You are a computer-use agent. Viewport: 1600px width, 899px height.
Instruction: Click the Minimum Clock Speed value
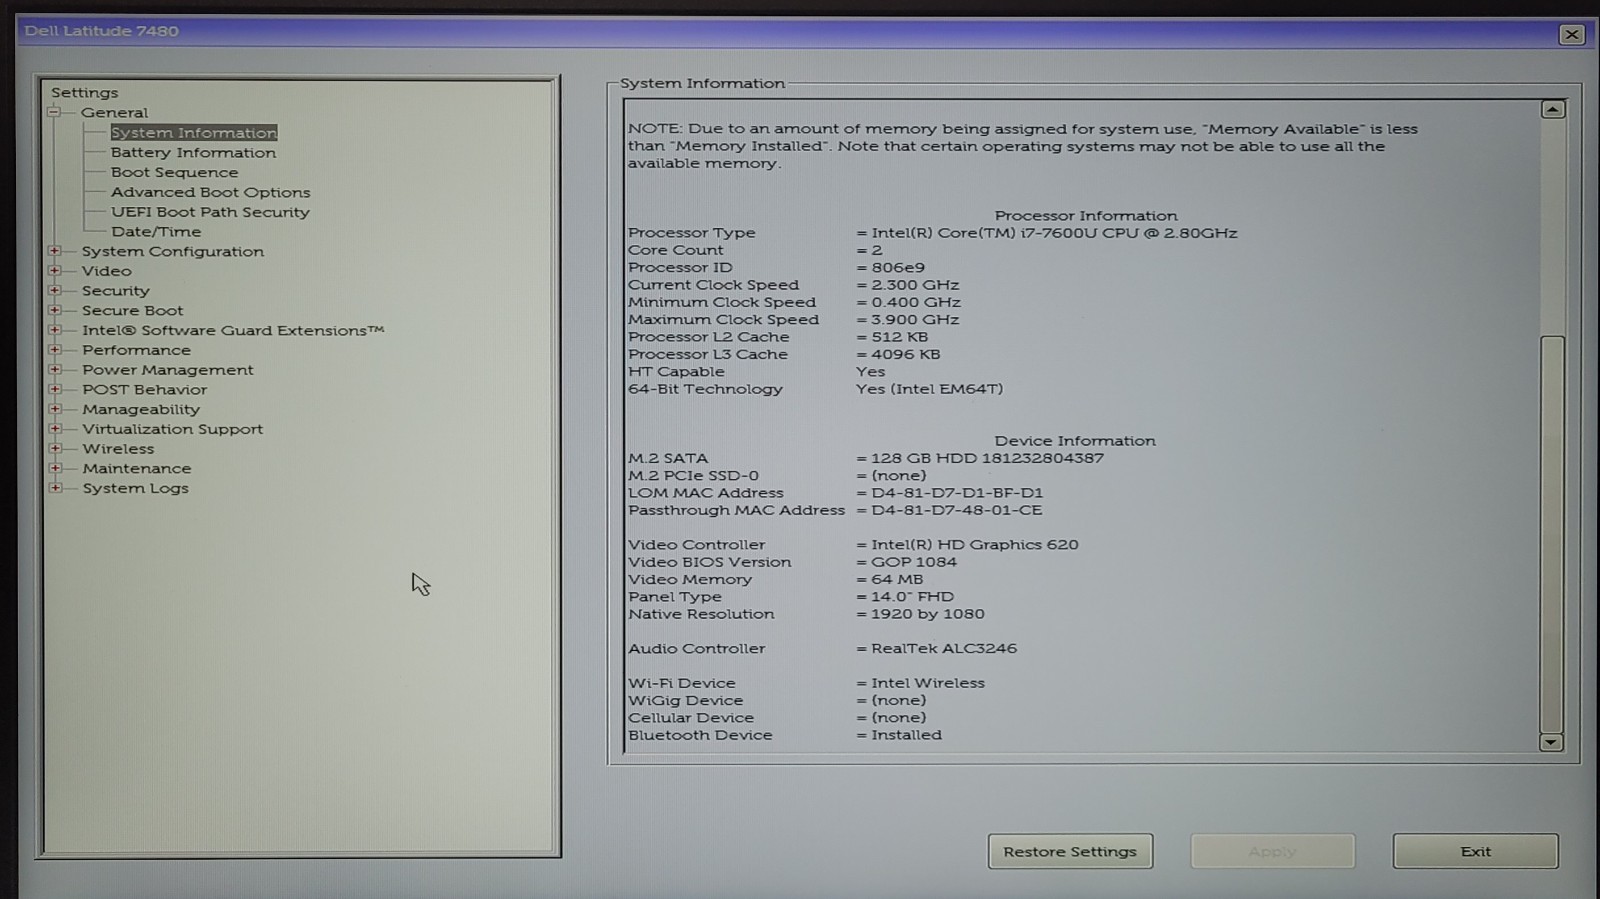(x=916, y=302)
